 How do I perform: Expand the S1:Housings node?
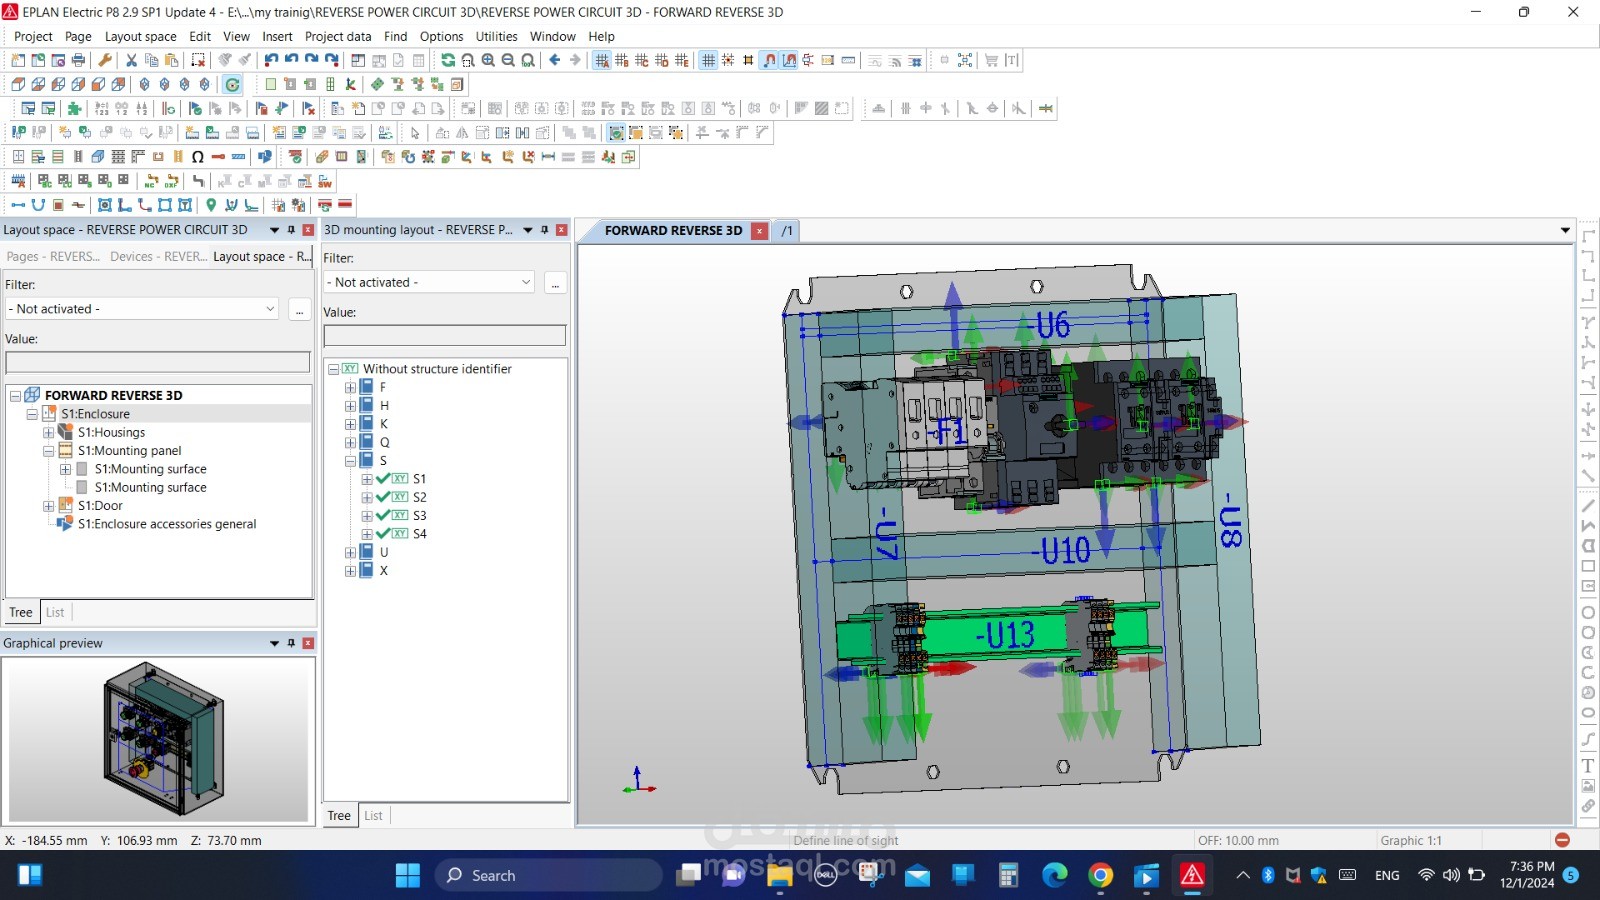click(x=48, y=433)
